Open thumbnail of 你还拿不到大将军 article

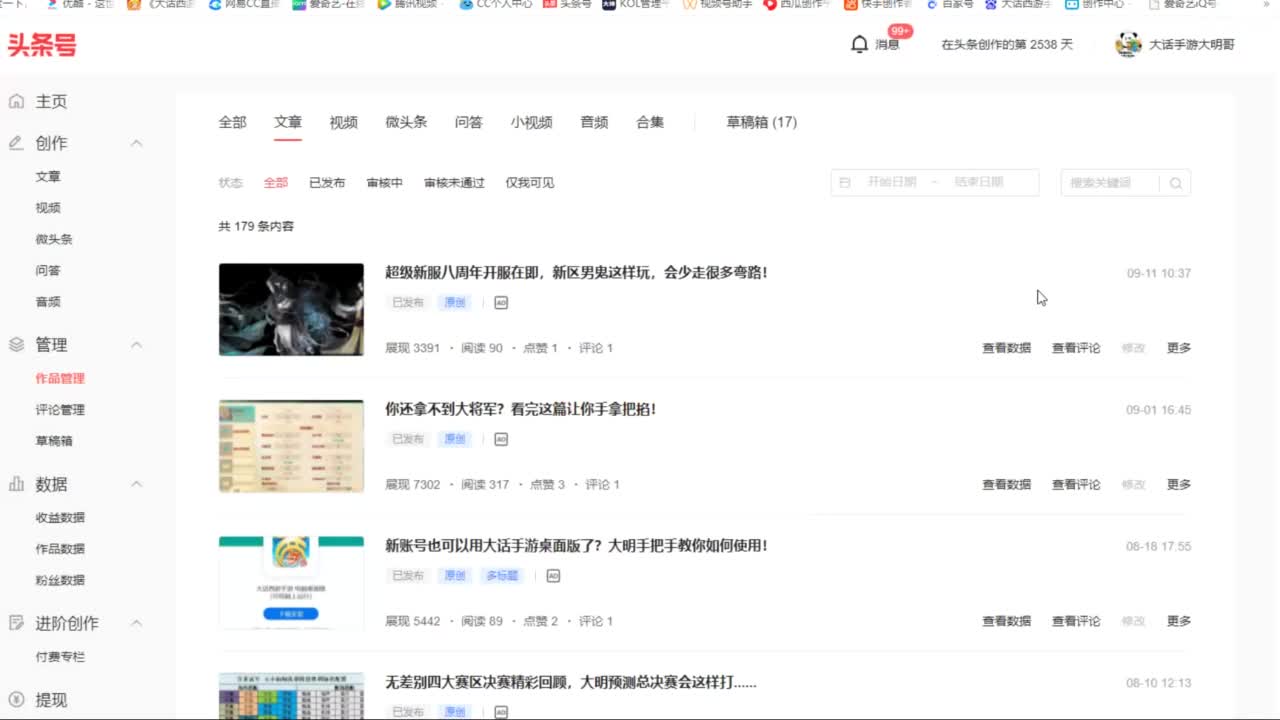coord(291,446)
